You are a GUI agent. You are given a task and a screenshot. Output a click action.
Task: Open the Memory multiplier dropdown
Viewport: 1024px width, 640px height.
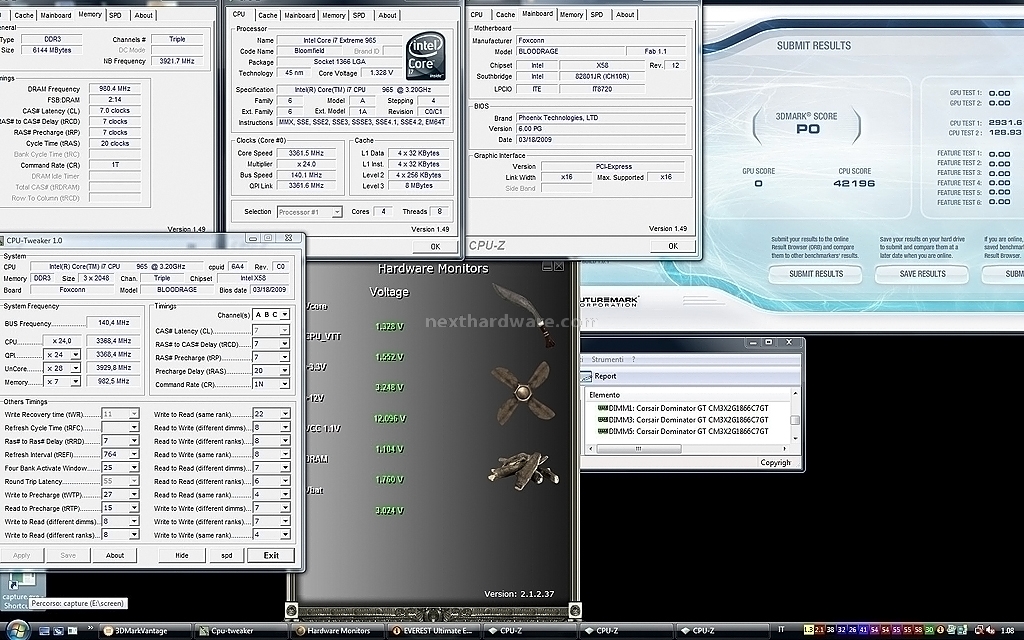75,381
